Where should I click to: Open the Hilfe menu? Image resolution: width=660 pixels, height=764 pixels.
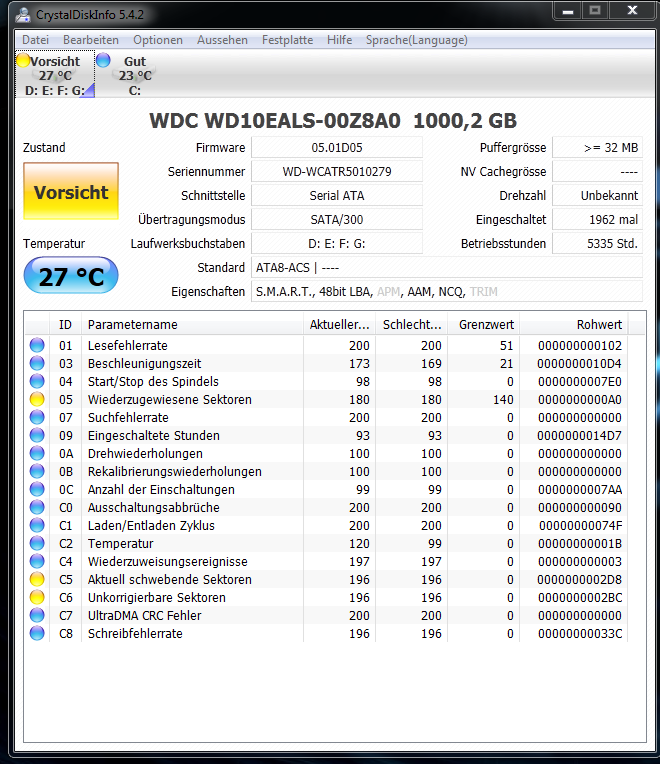pos(339,40)
